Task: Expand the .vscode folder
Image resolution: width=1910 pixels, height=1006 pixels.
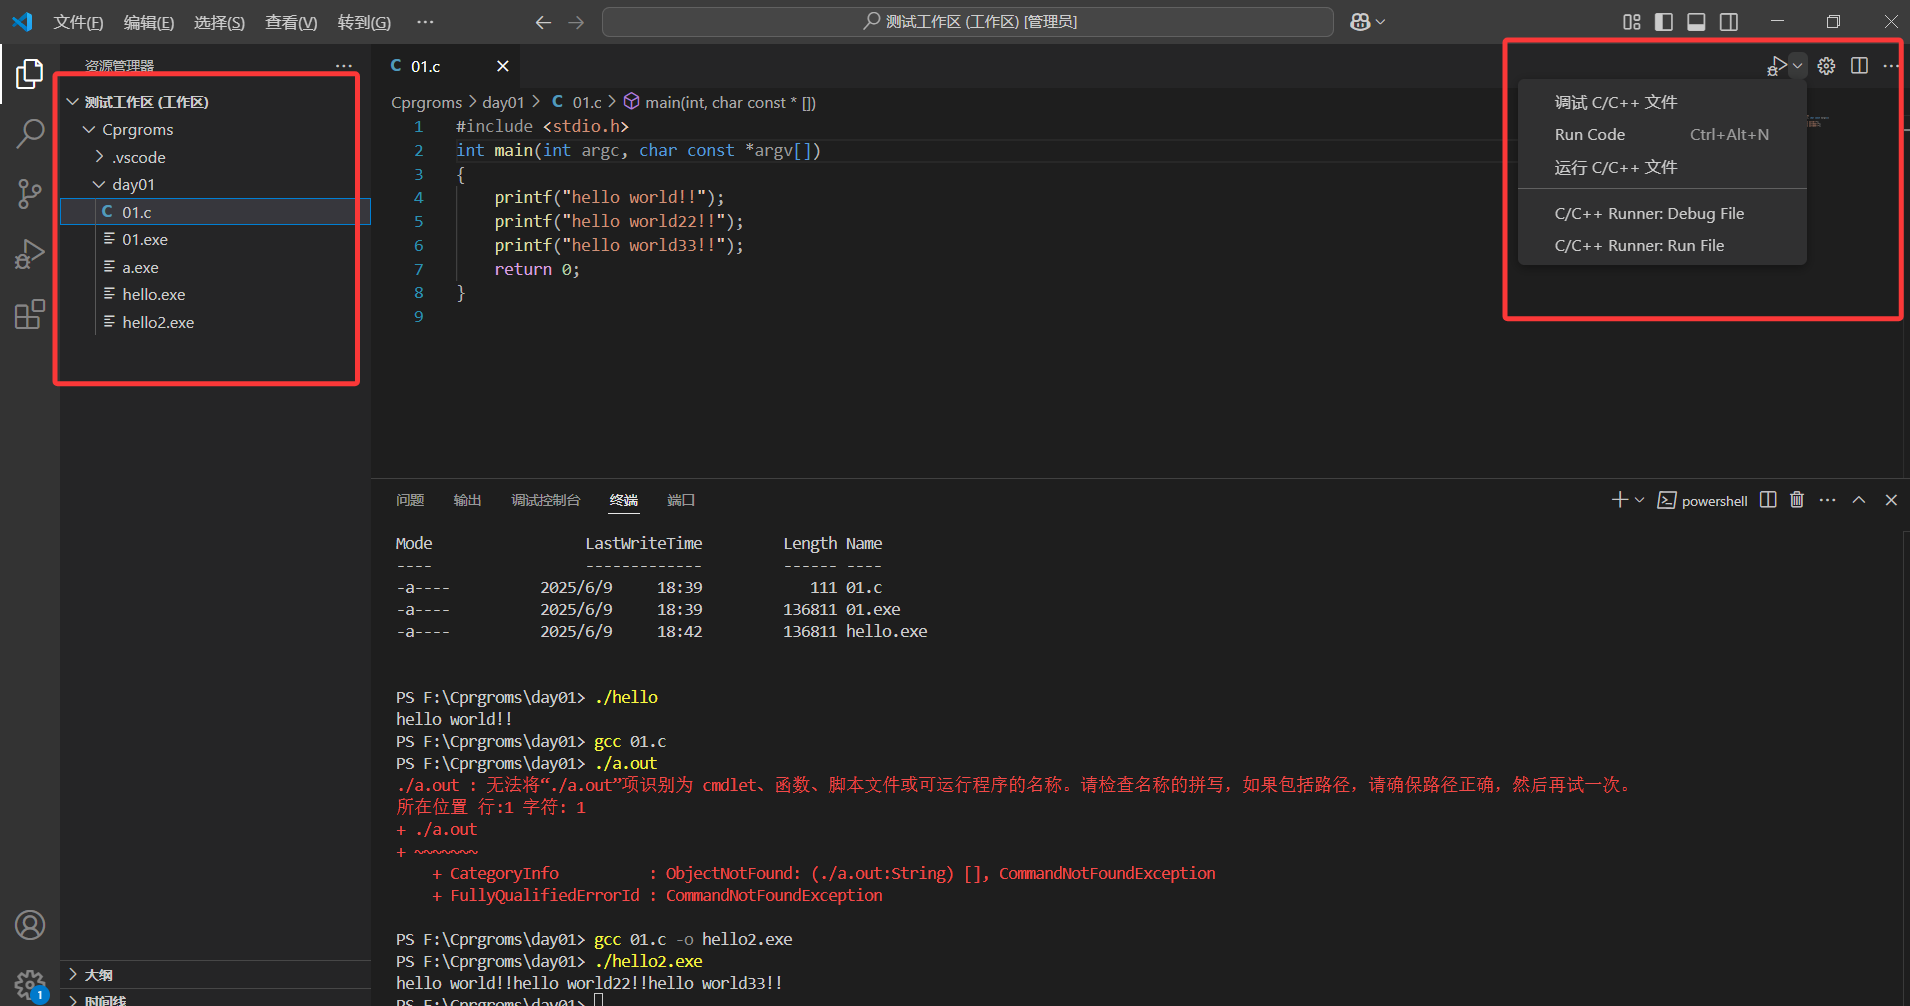Action: pyautogui.click(x=99, y=157)
